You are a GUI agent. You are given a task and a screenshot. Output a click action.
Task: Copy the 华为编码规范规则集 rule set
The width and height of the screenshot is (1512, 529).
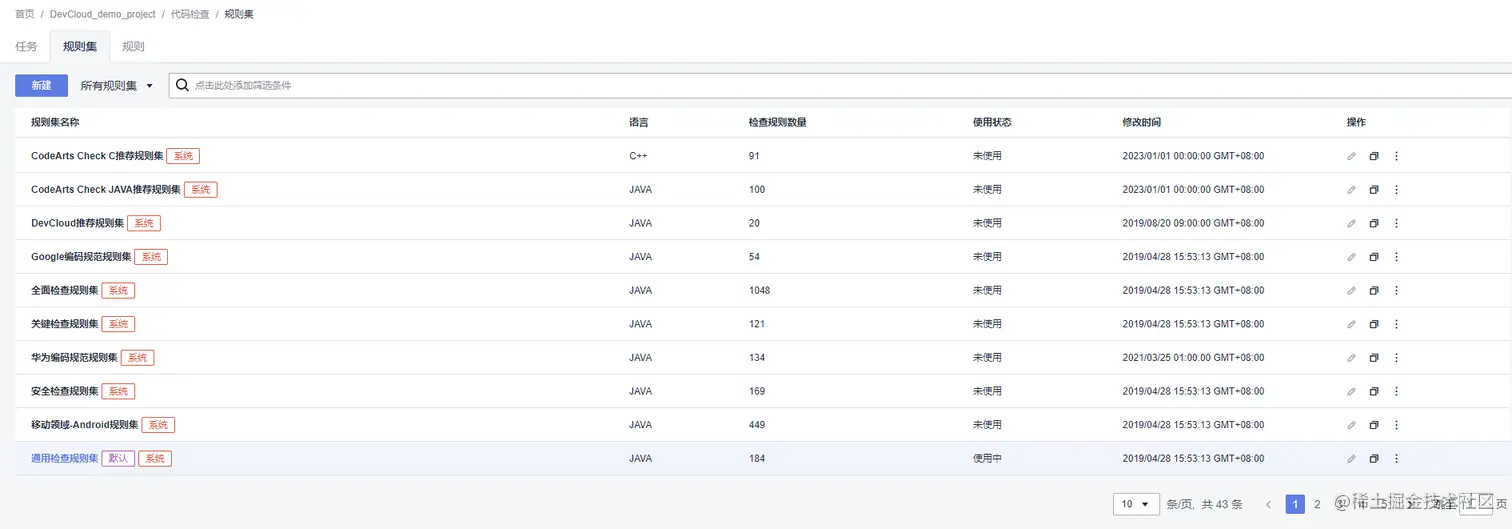point(1374,358)
